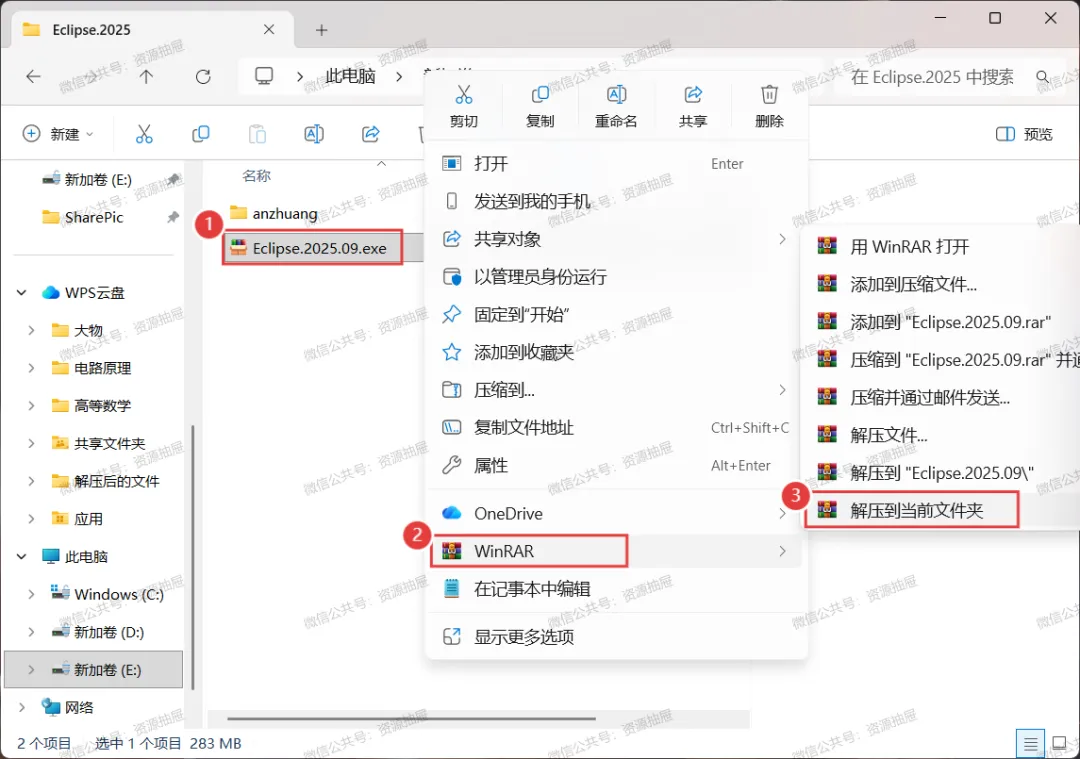
Task: Select 显示更多选项 entry
Action: pos(615,637)
